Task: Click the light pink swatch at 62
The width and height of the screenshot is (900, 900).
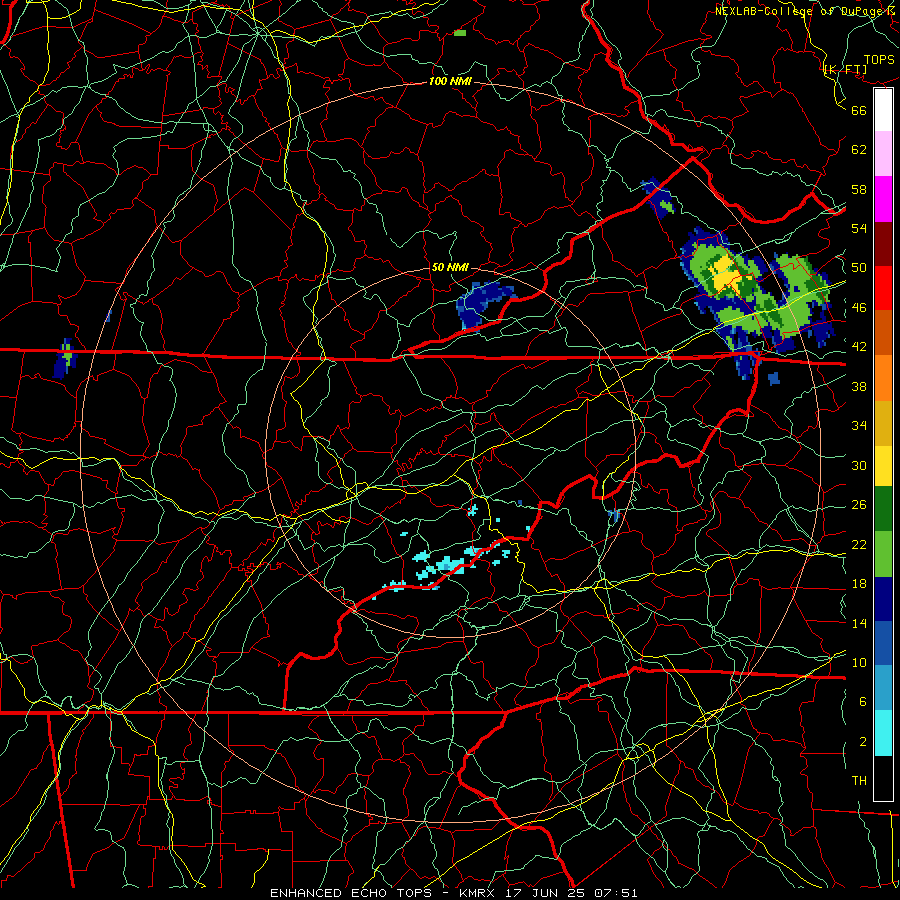Action: (x=883, y=154)
